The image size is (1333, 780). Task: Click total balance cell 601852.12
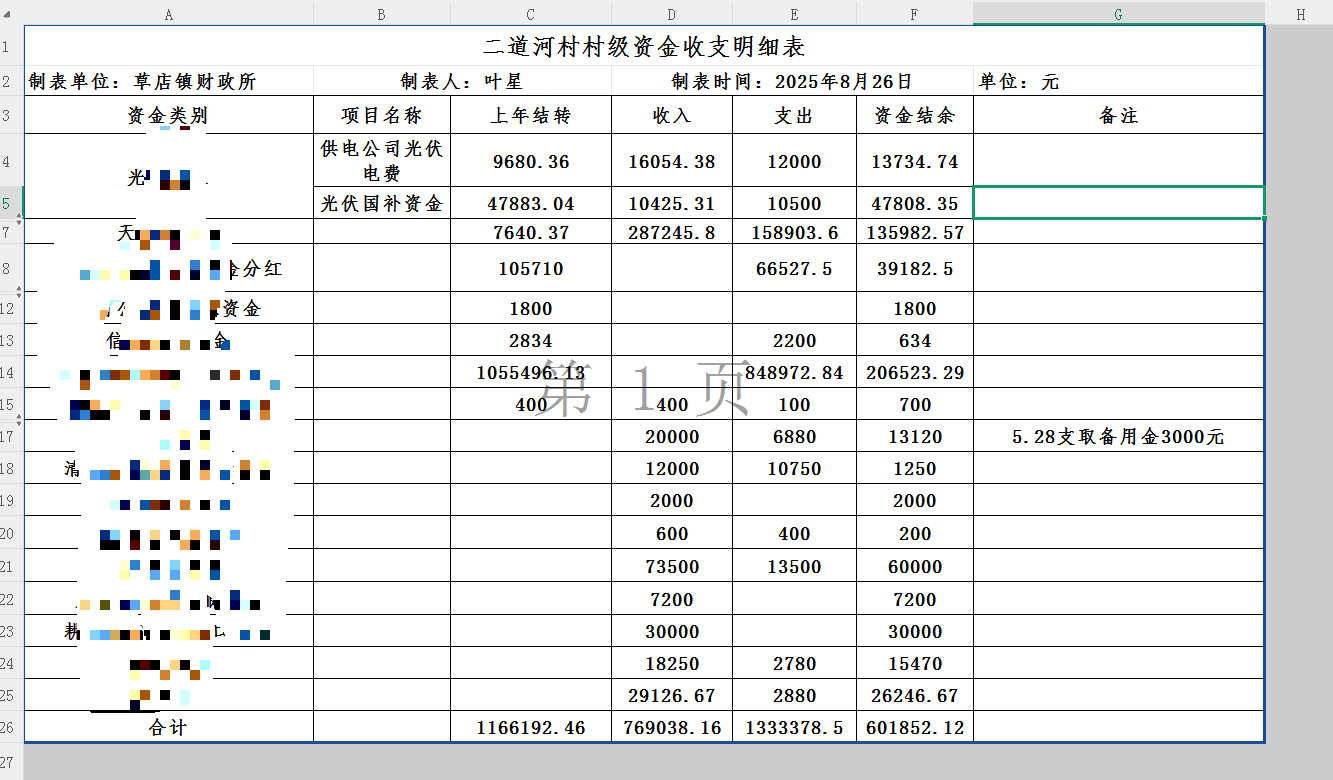pos(914,727)
